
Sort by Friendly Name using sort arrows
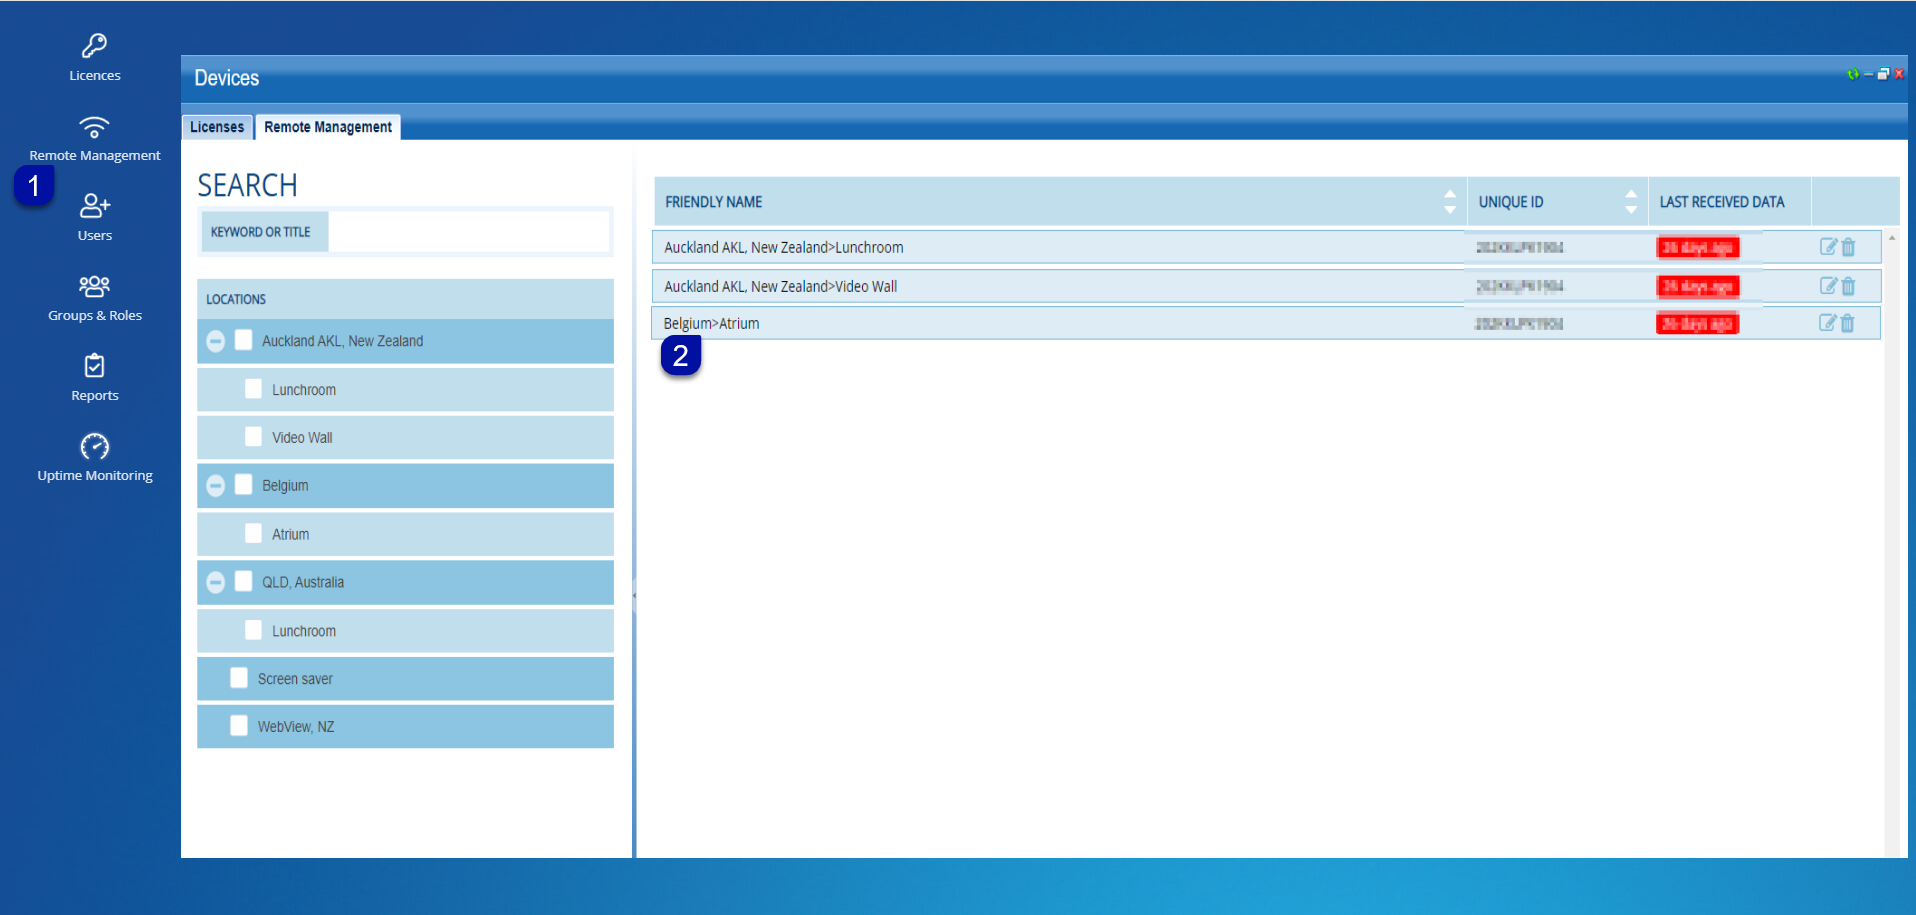tap(1450, 202)
